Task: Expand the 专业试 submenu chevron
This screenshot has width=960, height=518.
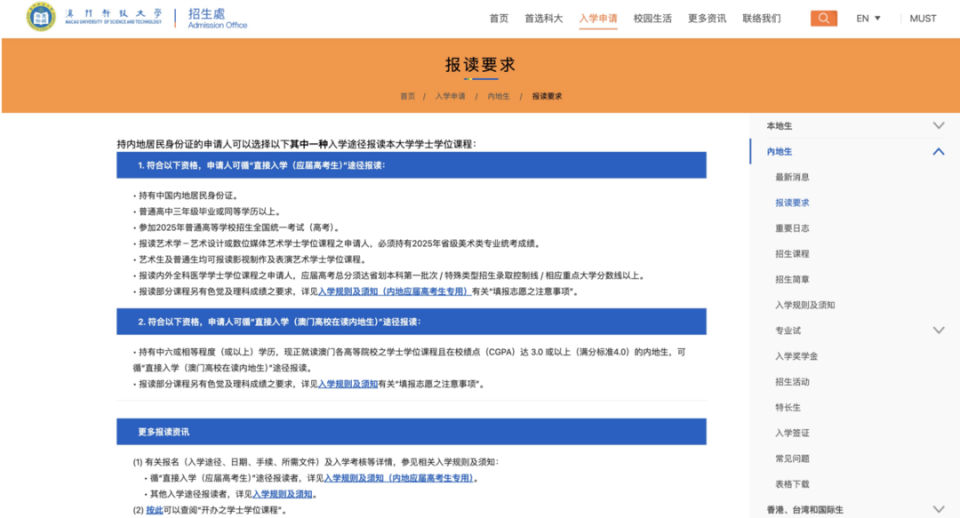Action: pos(937,330)
